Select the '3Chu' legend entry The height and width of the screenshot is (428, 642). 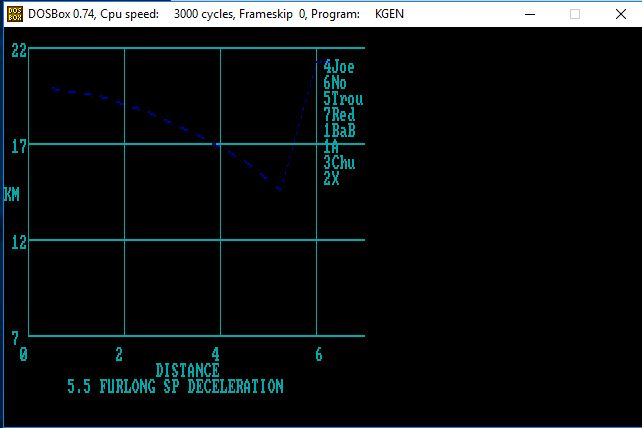click(x=339, y=163)
